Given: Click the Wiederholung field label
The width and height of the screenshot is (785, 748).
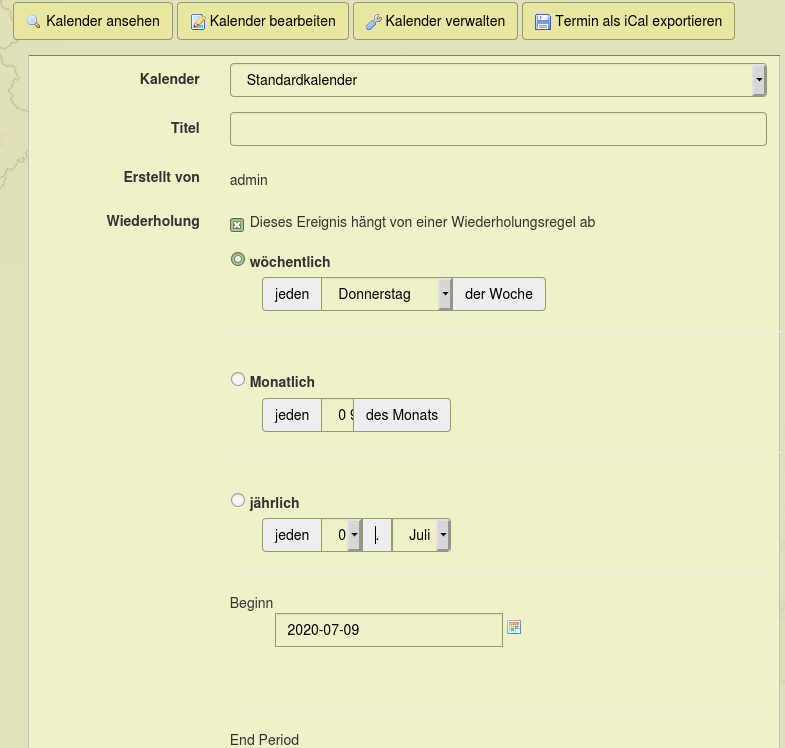Looking at the screenshot, I should 153,221.
